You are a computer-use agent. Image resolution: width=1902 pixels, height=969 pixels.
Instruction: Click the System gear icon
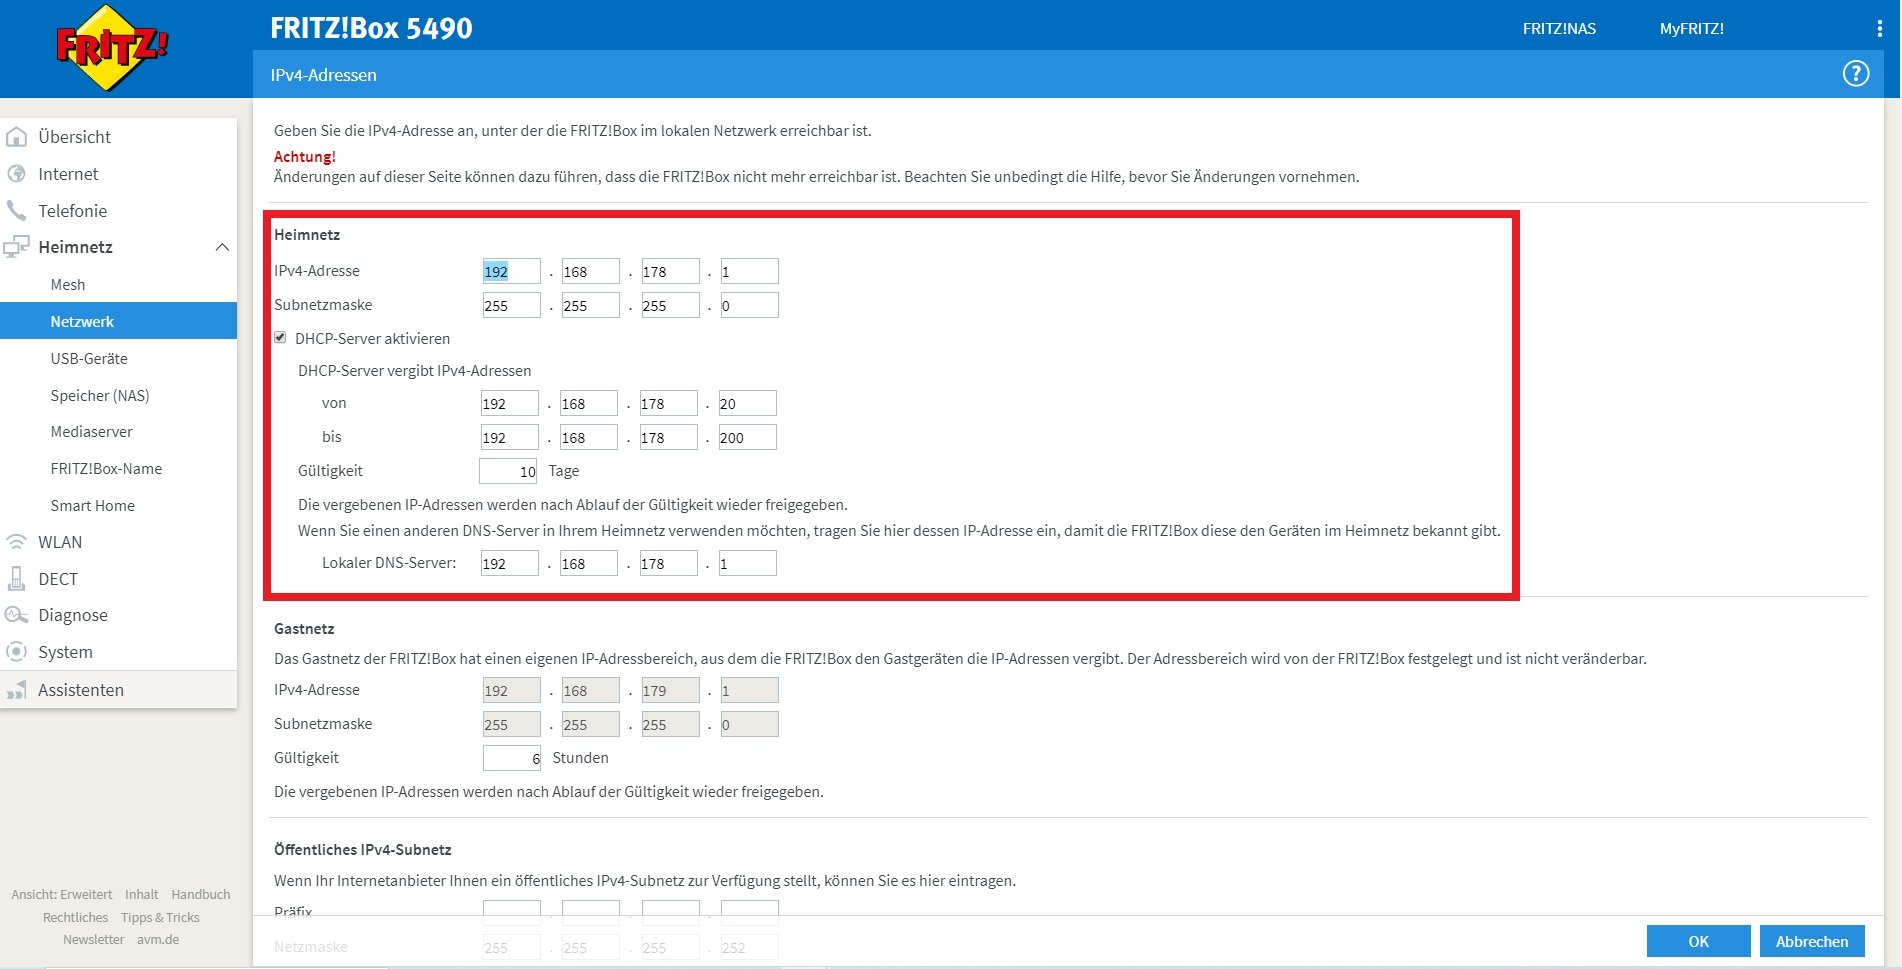[17, 652]
